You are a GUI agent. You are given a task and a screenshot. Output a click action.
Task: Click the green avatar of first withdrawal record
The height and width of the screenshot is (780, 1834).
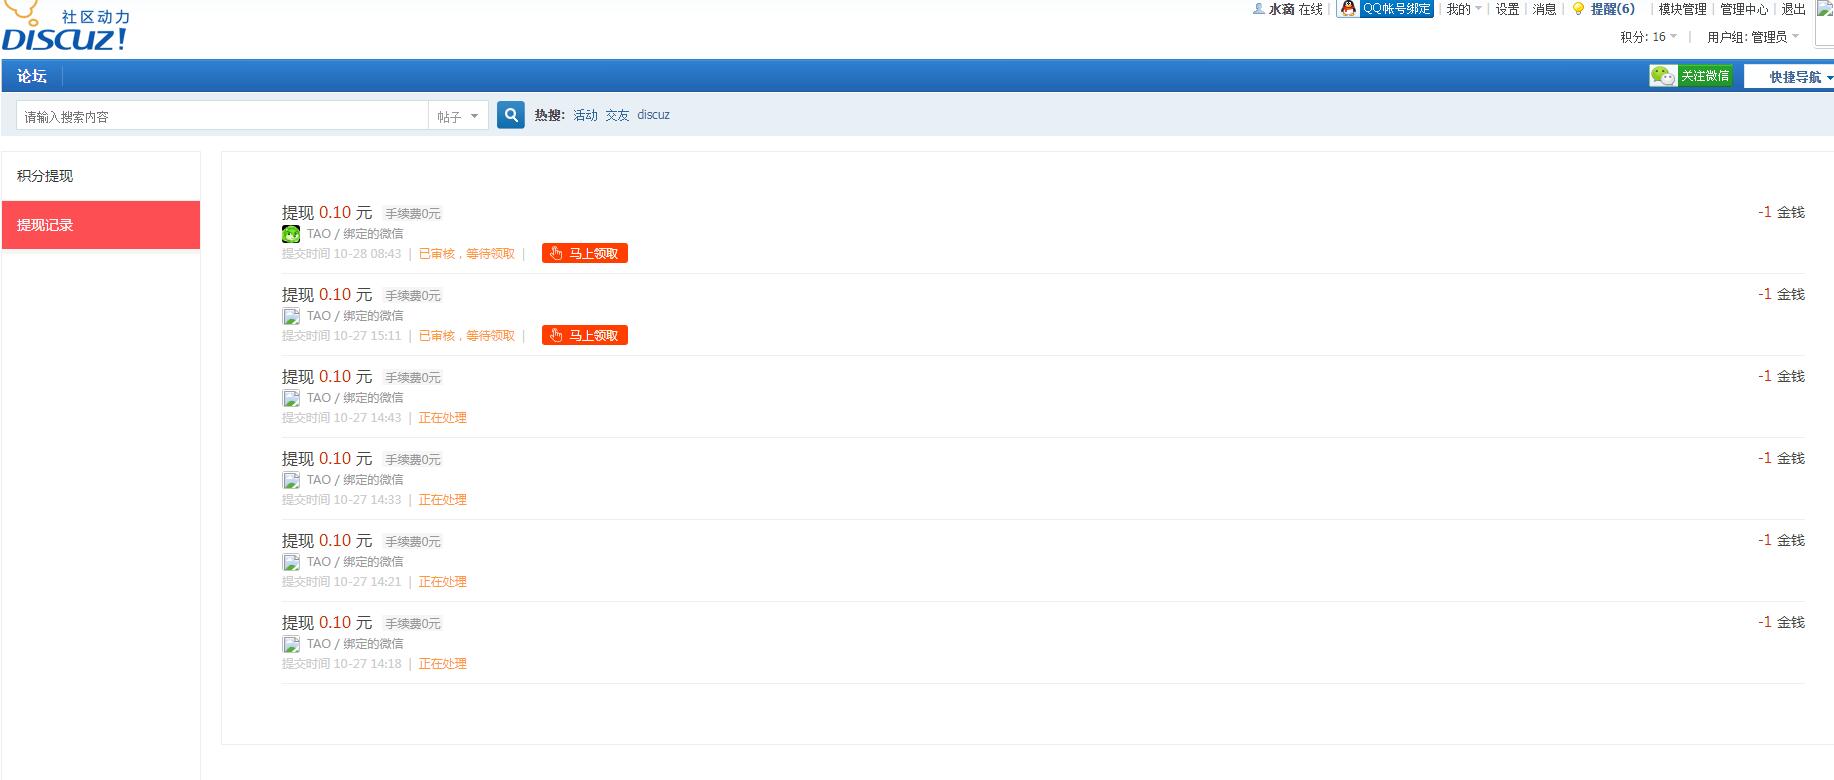point(291,234)
